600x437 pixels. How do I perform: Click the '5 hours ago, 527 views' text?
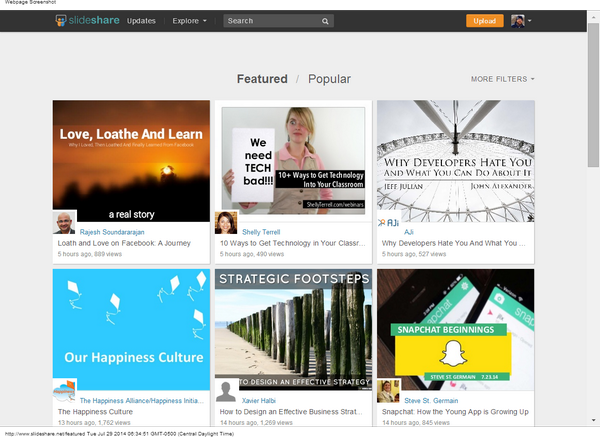(414, 254)
